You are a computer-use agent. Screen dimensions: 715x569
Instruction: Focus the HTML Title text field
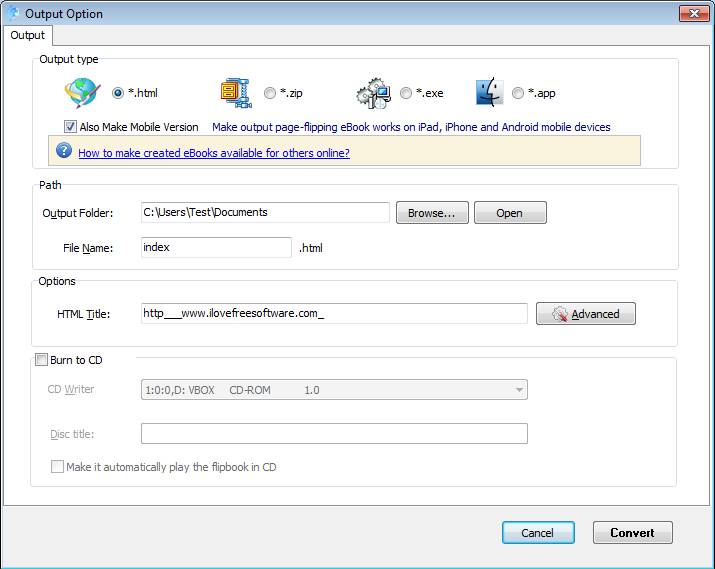tap(334, 314)
